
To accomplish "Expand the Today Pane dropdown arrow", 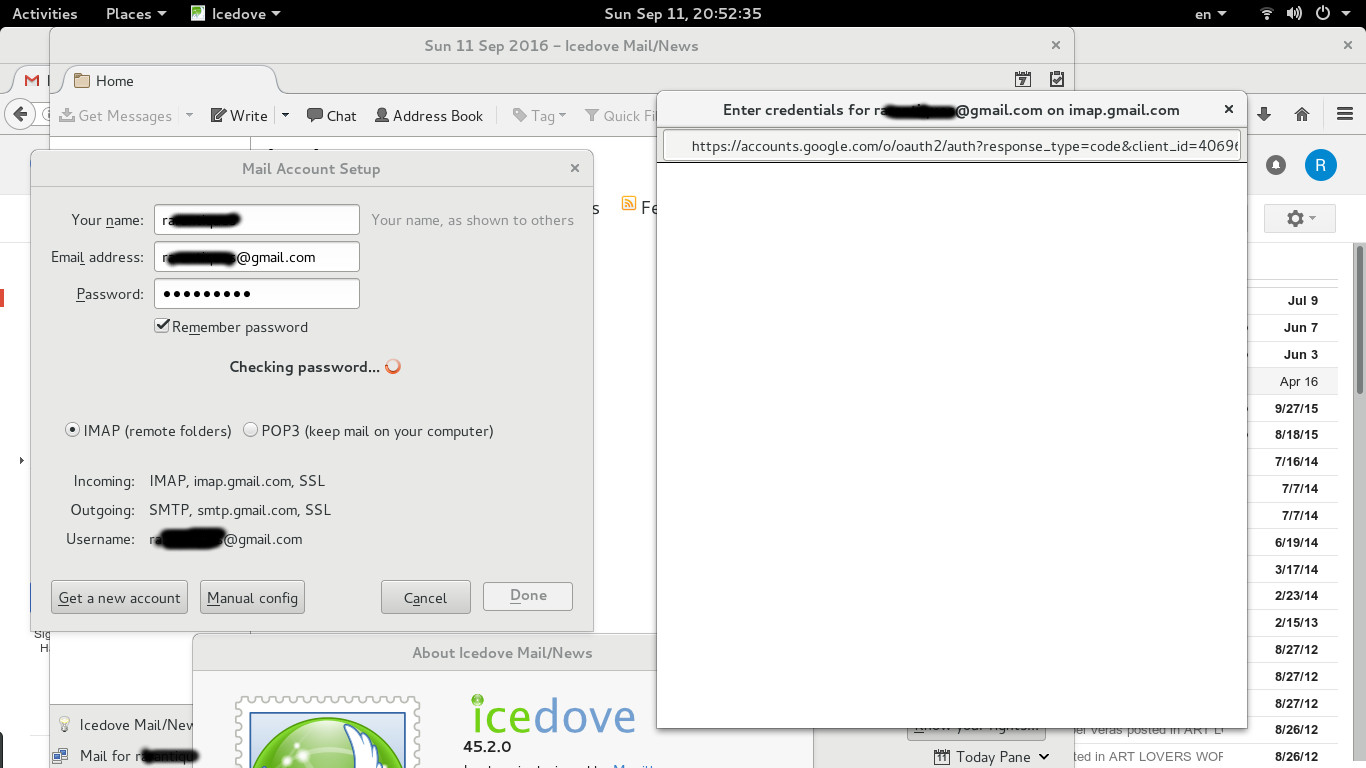I will [1044, 757].
